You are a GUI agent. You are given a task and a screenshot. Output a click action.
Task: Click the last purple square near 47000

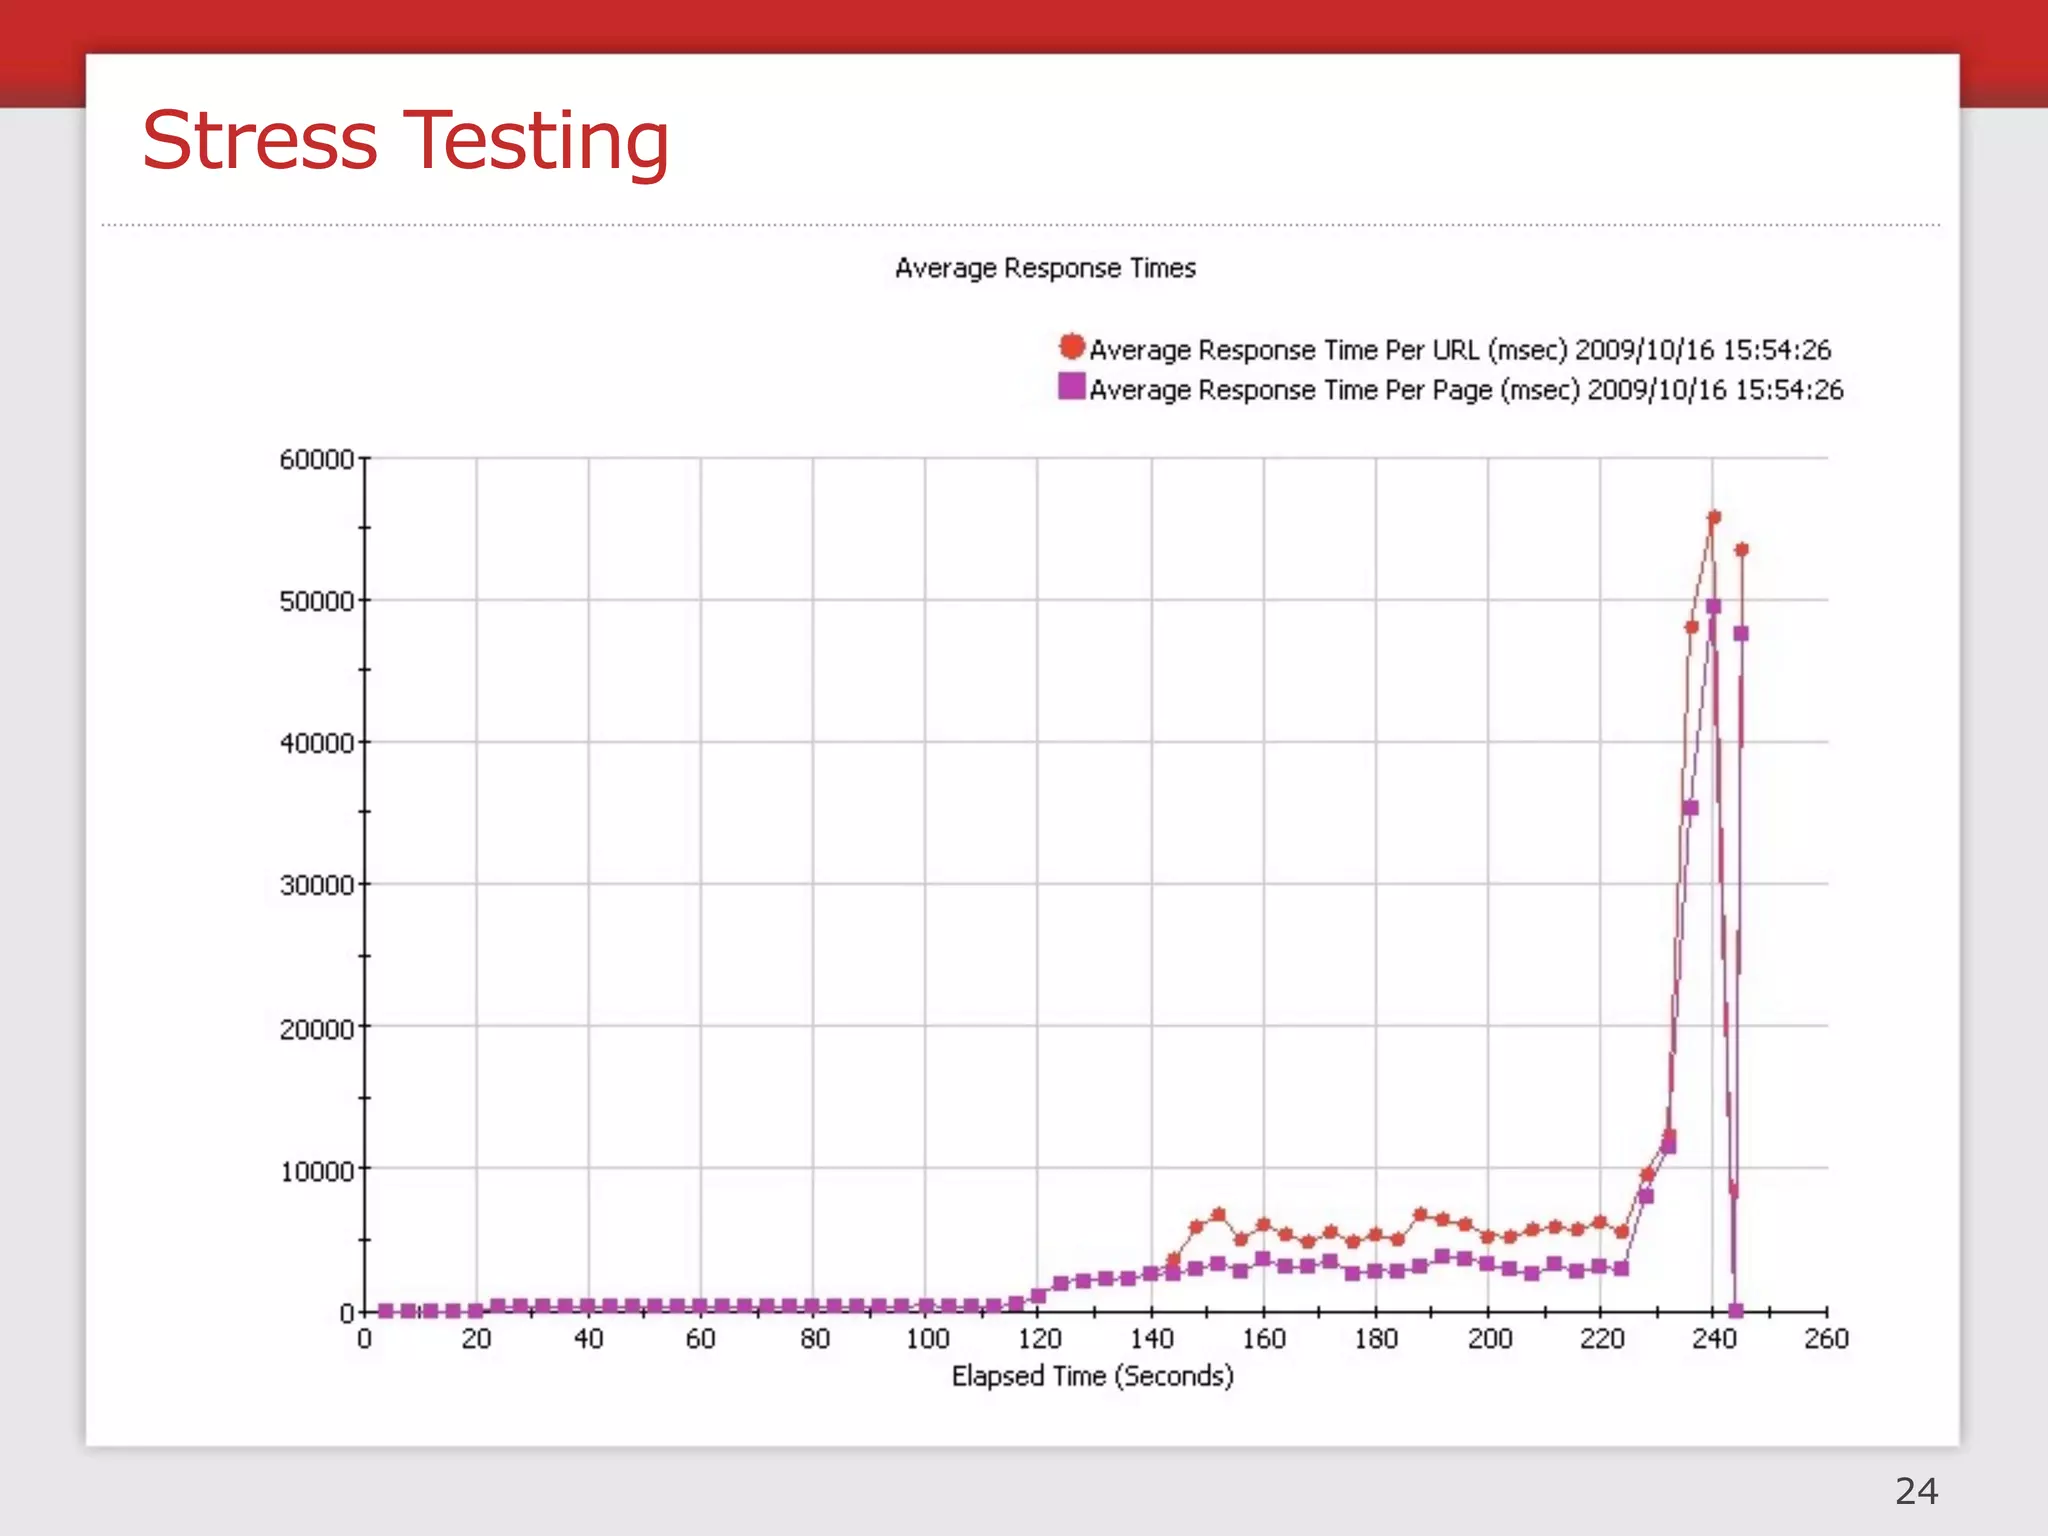tap(1740, 633)
